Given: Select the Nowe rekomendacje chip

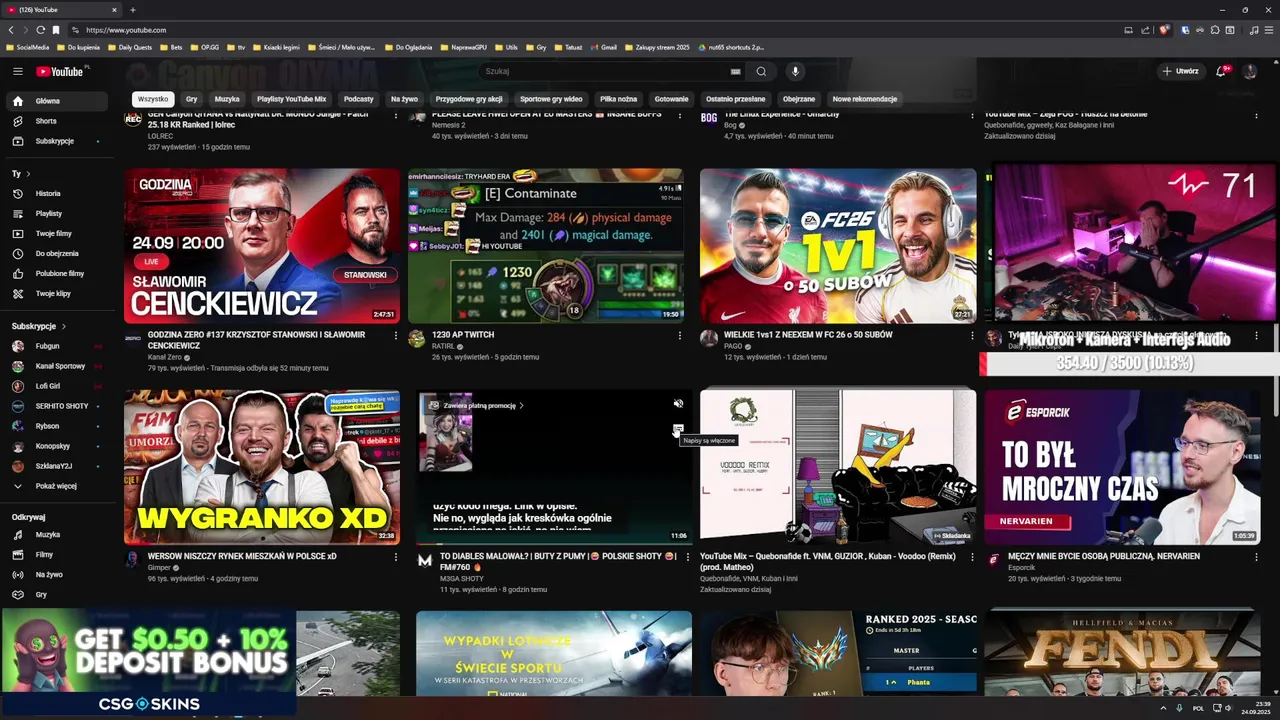Looking at the screenshot, I should [865, 99].
